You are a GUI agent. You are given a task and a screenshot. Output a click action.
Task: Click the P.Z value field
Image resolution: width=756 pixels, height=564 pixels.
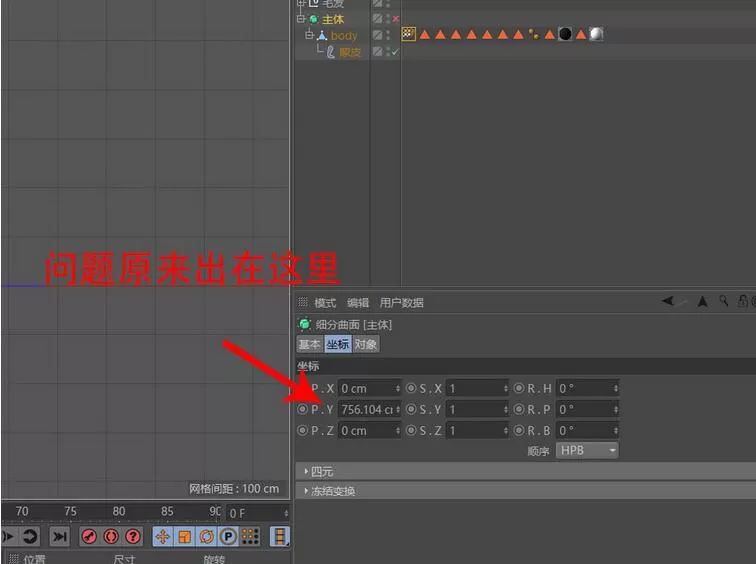(369, 430)
